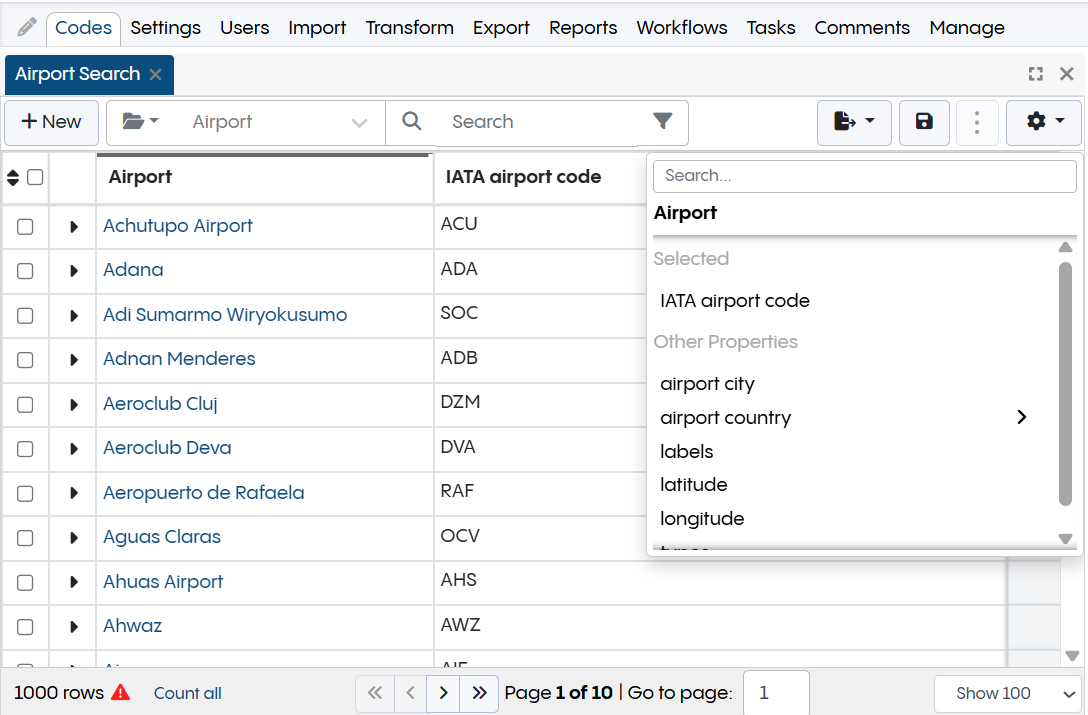This screenshot has height=715, width=1088.
Task: Open the Aeropuerto de Rafaela link
Action: [x=205, y=492]
